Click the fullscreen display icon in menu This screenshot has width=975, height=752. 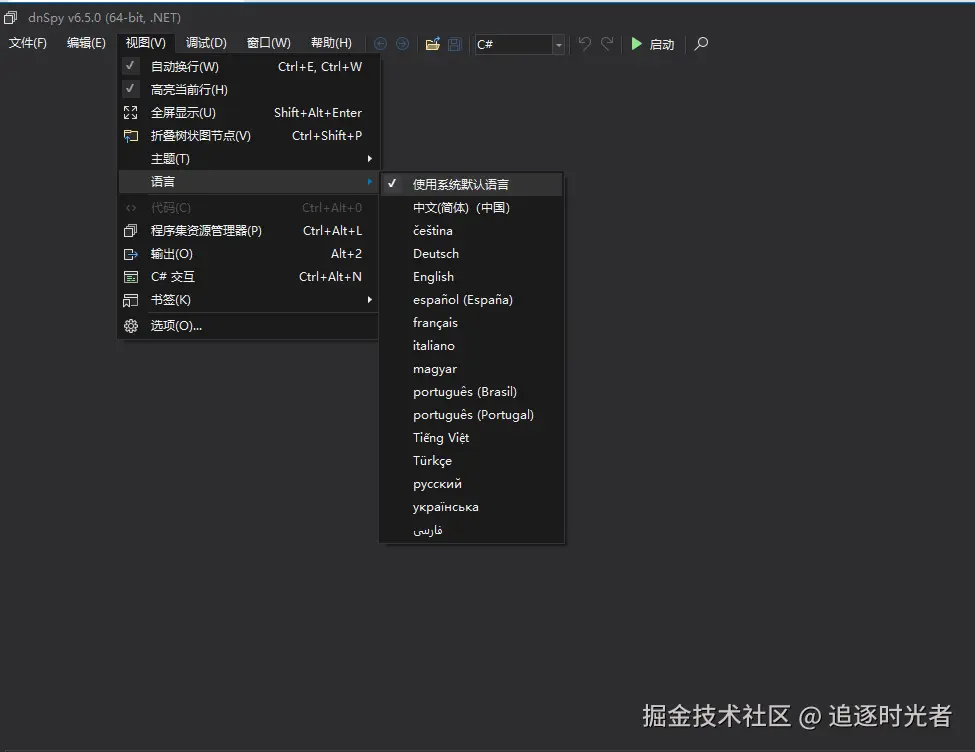point(131,113)
